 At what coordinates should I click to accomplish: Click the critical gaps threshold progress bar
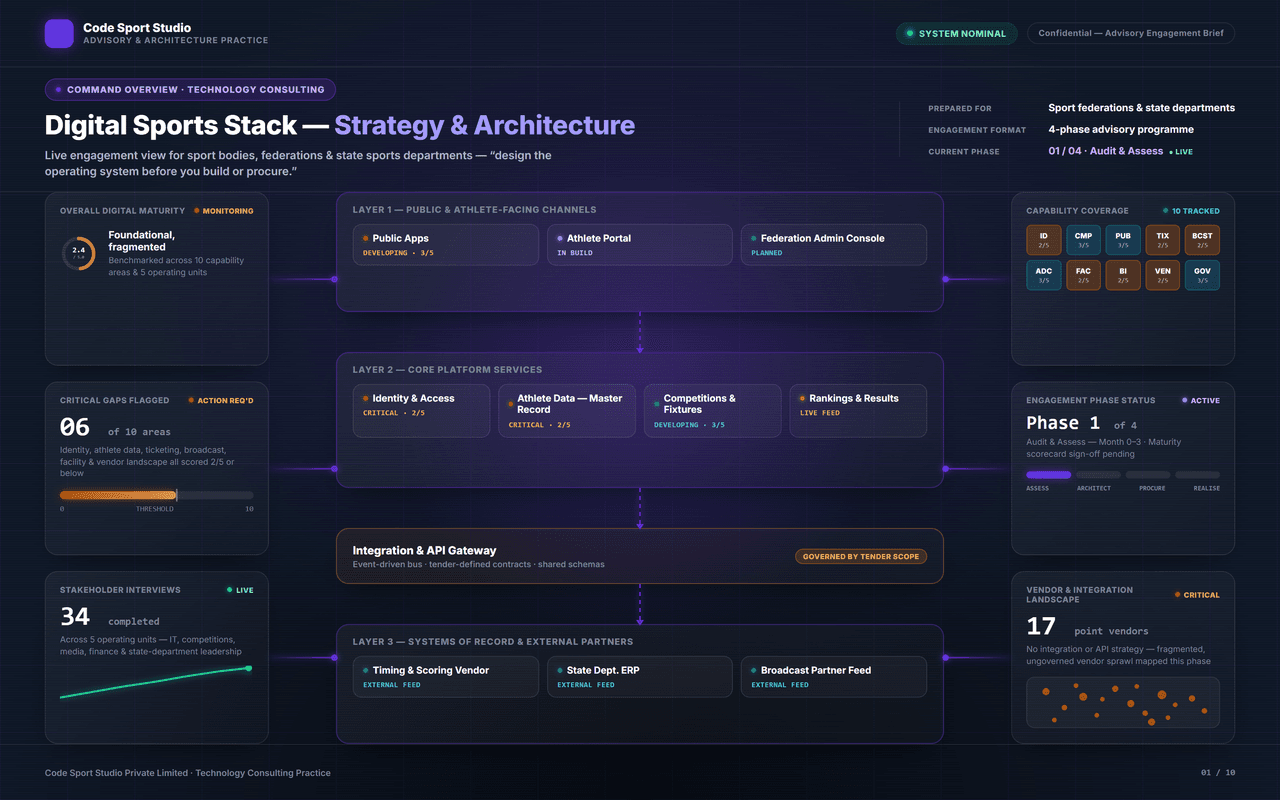156,495
